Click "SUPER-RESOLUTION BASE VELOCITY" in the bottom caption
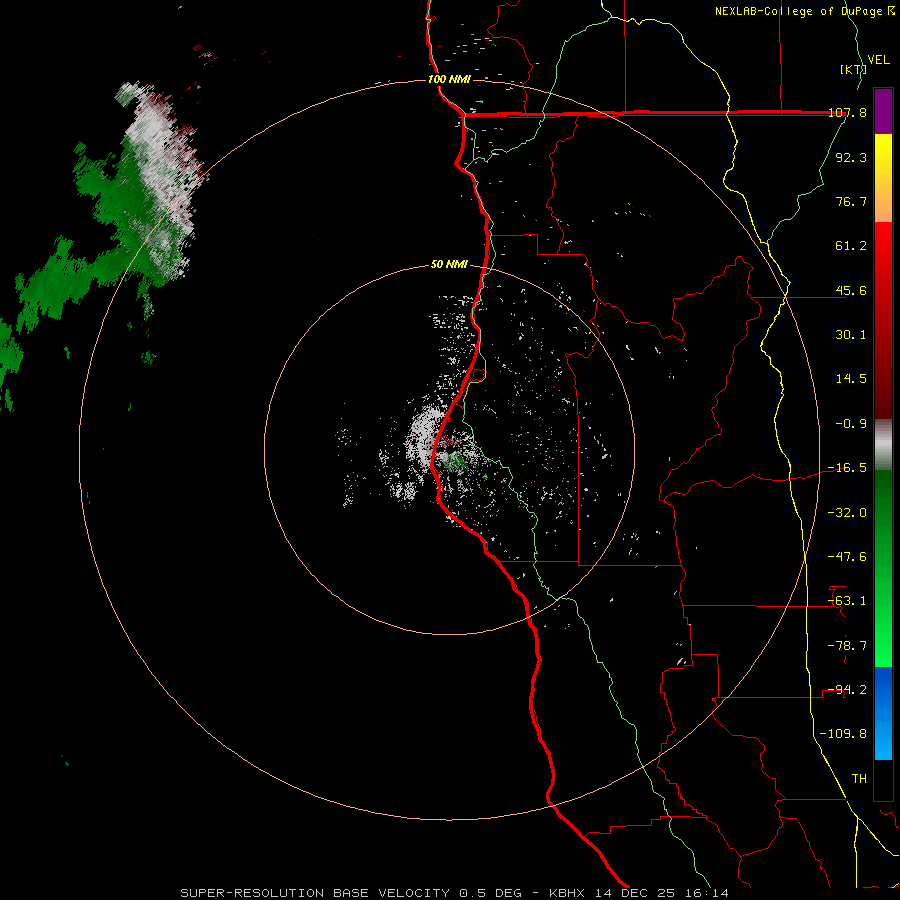Viewport: 900px width, 900px height. coord(315,893)
